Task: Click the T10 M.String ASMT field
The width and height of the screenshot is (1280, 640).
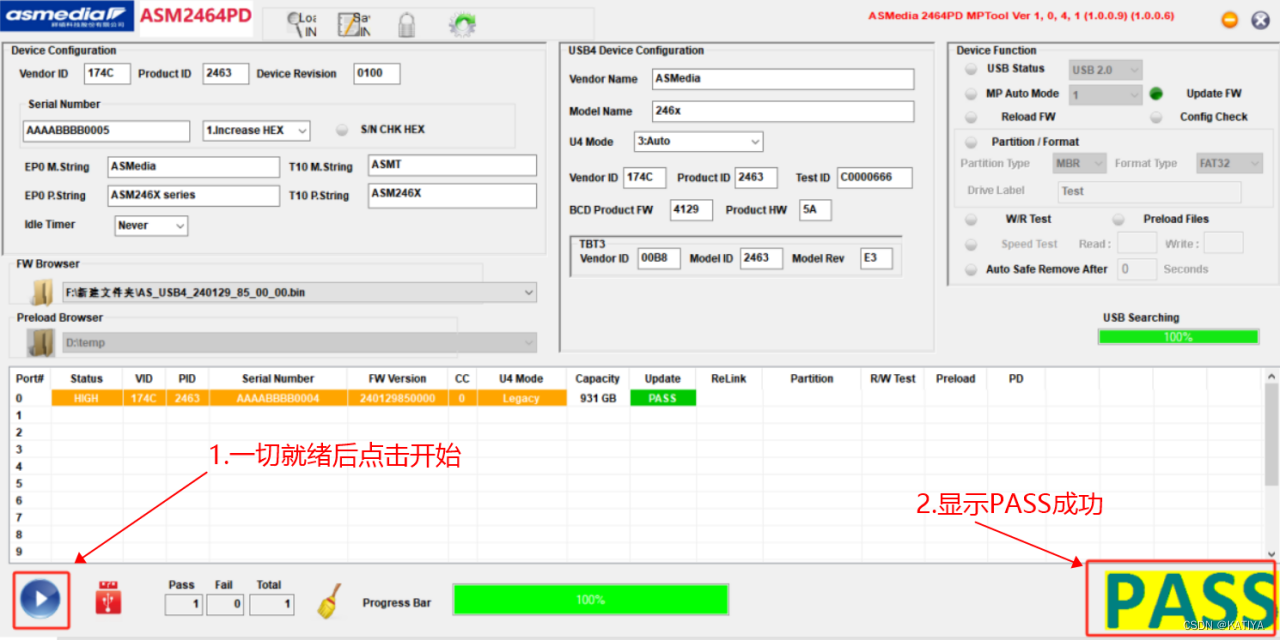Action: click(x=452, y=165)
